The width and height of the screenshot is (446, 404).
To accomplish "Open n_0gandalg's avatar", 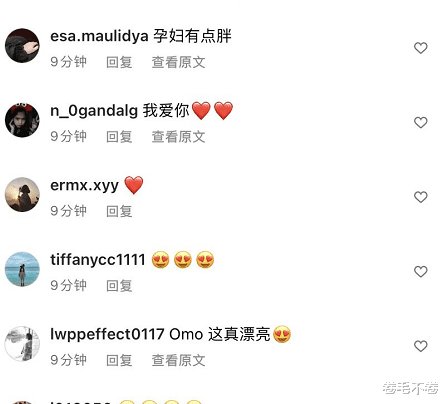I will (22, 120).
